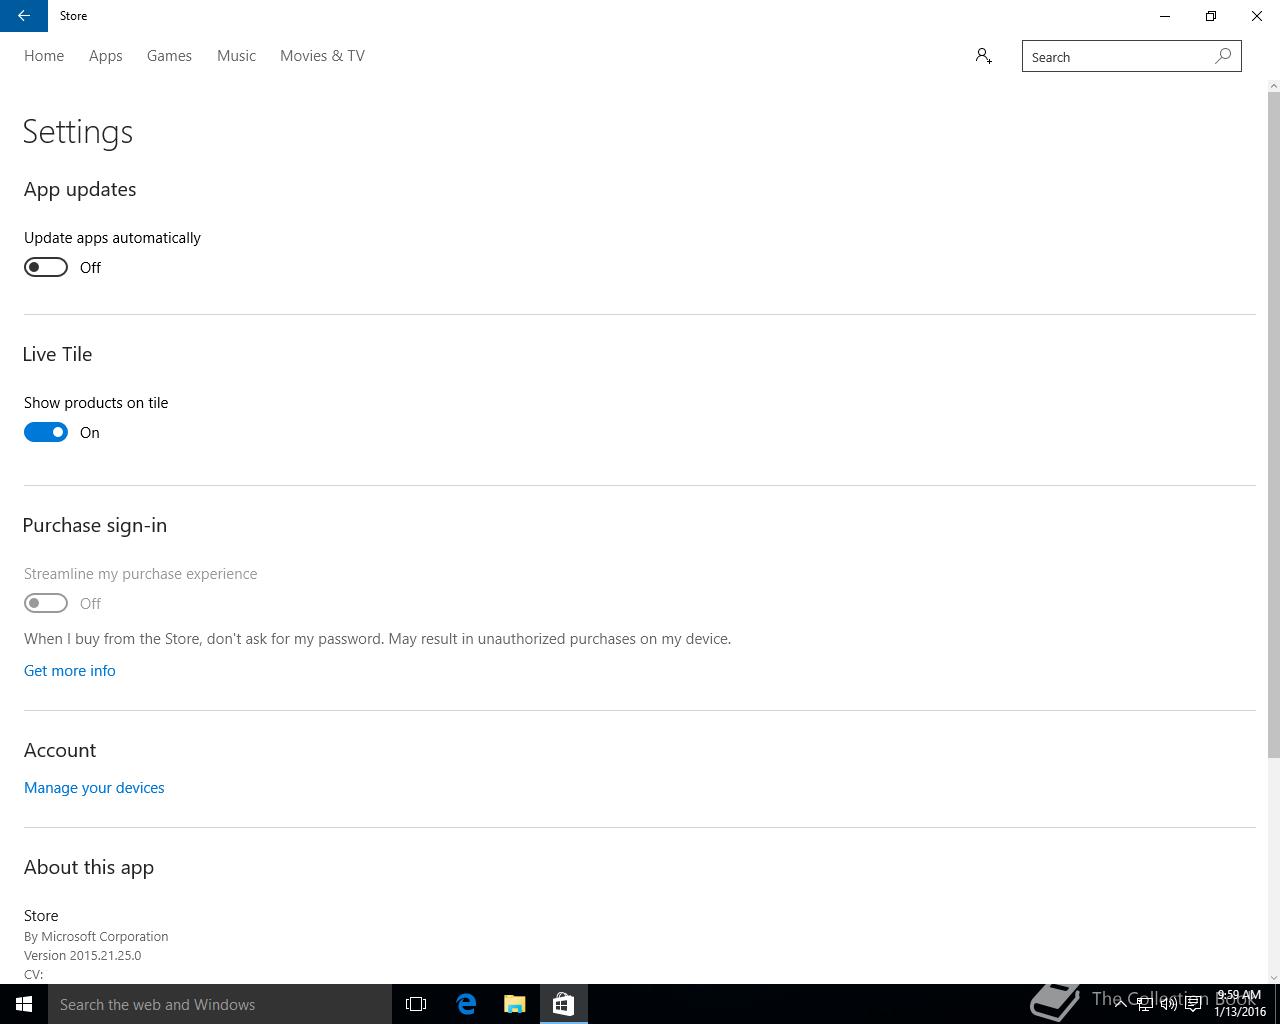Click the volume speaker tray icon
This screenshot has width=1280, height=1024.
pyautogui.click(x=1168, y=1005)
